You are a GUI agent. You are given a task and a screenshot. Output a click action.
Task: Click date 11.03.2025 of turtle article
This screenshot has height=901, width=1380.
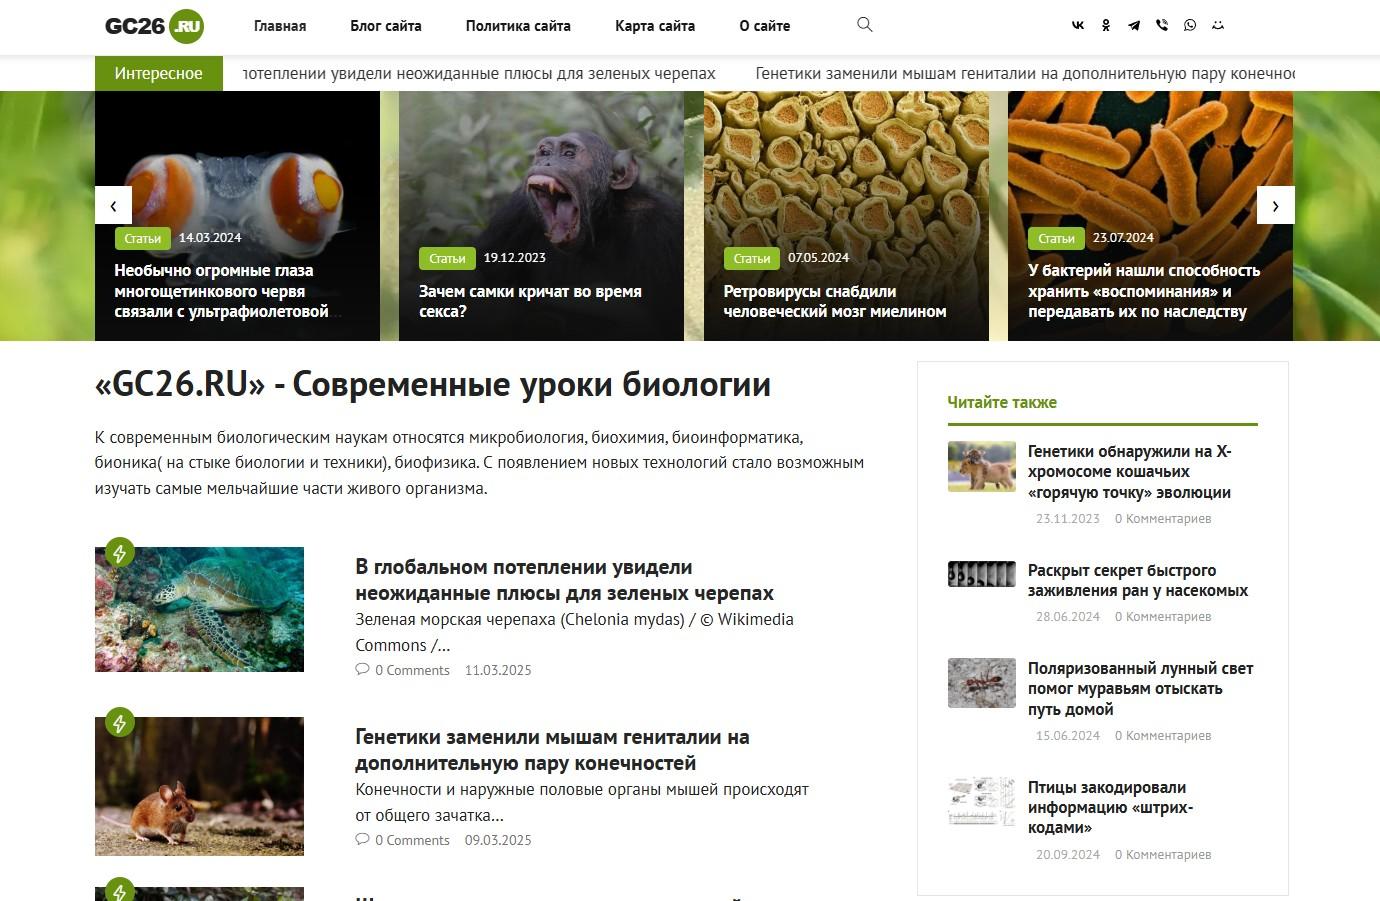pos(498,670)
